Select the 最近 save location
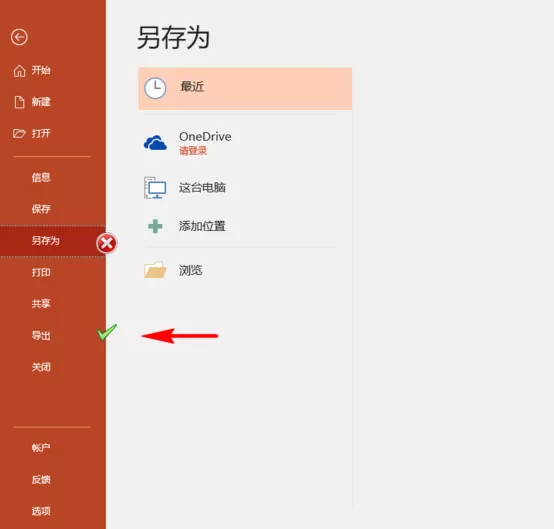 (245, 89)
